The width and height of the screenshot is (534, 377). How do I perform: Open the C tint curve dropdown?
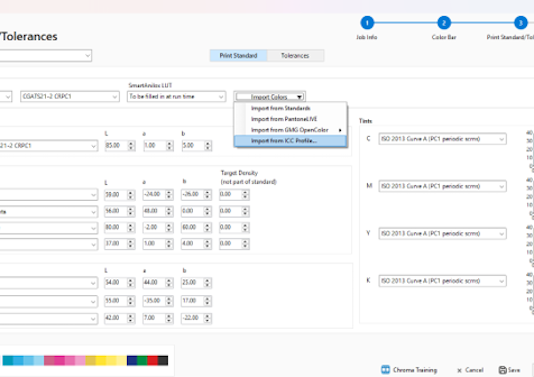coord(442,139)
